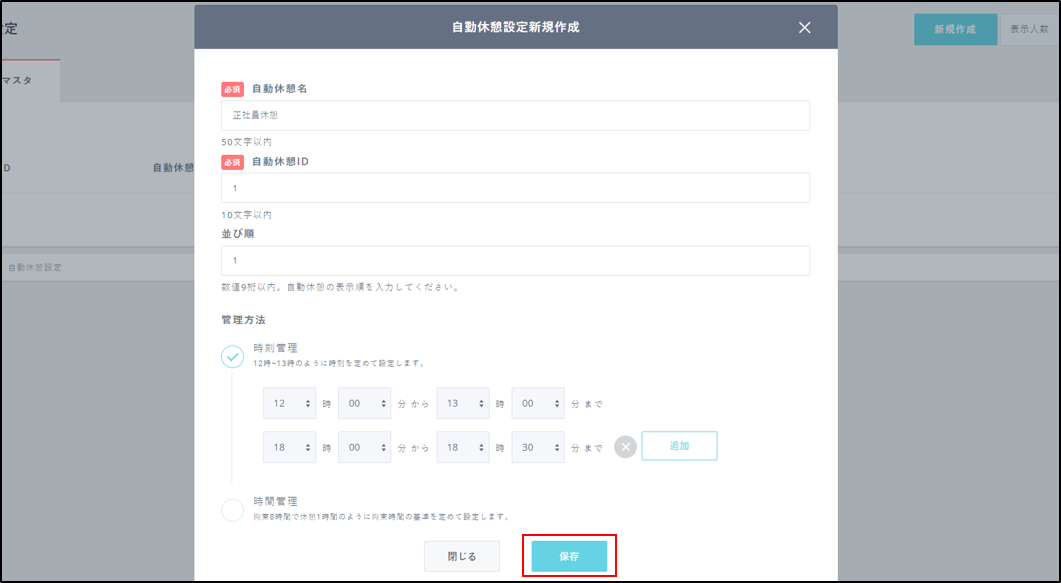Click the 新規作成 button in the background
The height and width of the screenshot is (583, 1061).
pos(954,30)
